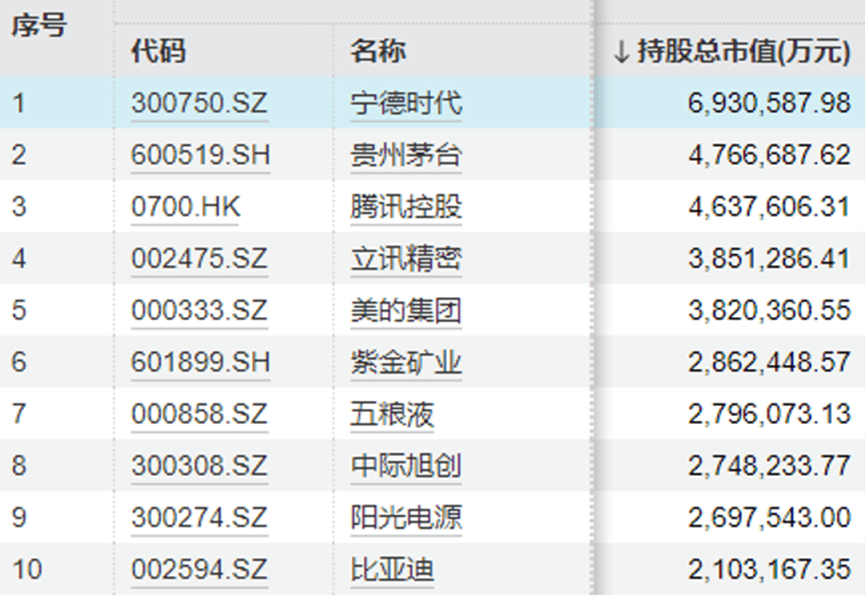Select 宁德时代 stock name
This screenshot has width=865, height=595.
pos(404,102)
